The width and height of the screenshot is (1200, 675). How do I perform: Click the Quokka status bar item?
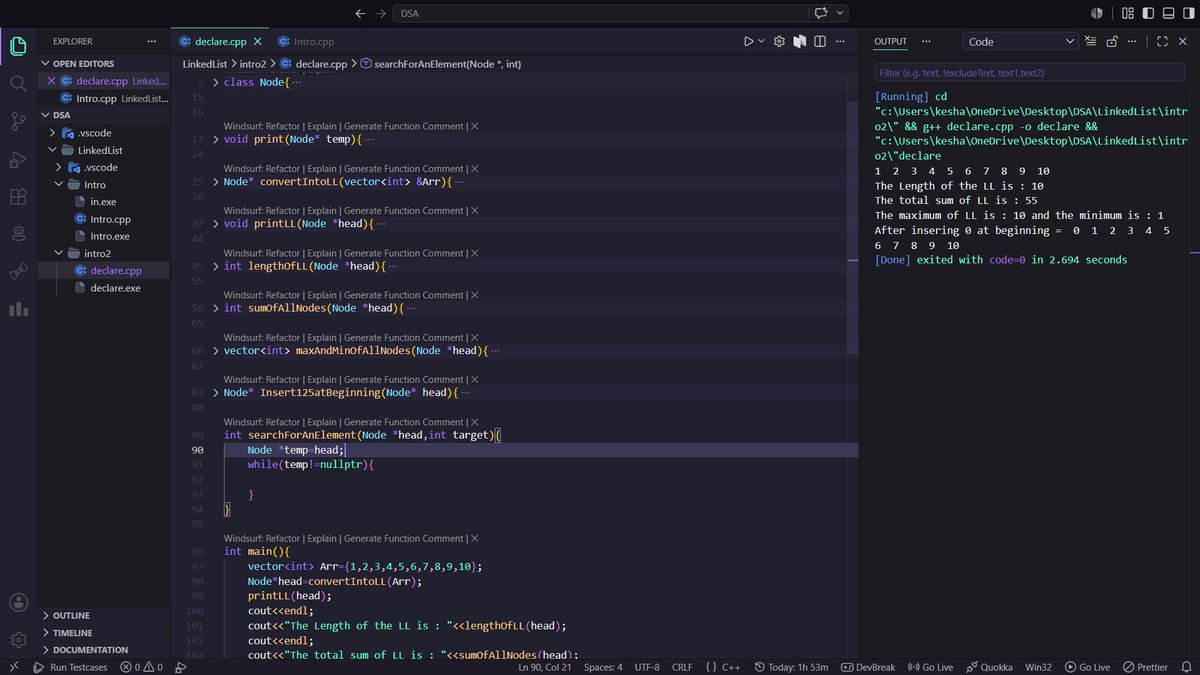989,667
